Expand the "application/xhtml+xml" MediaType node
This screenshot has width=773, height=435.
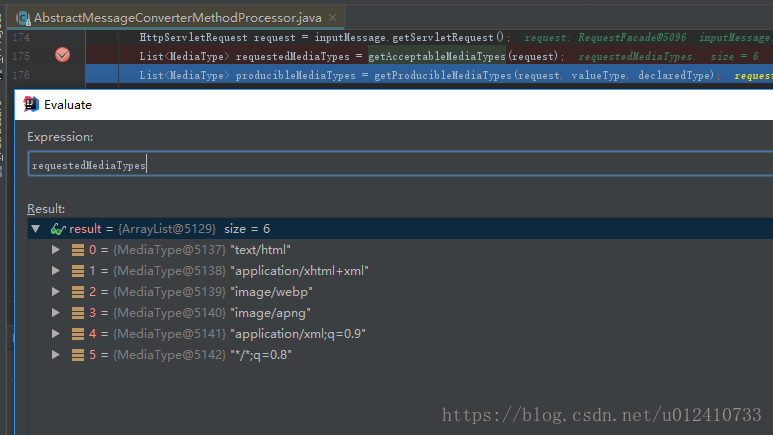coord(56,270)
